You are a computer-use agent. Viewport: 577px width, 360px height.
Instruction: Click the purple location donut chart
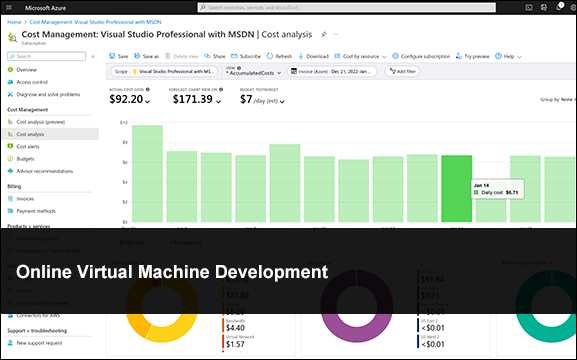[357, 306]
